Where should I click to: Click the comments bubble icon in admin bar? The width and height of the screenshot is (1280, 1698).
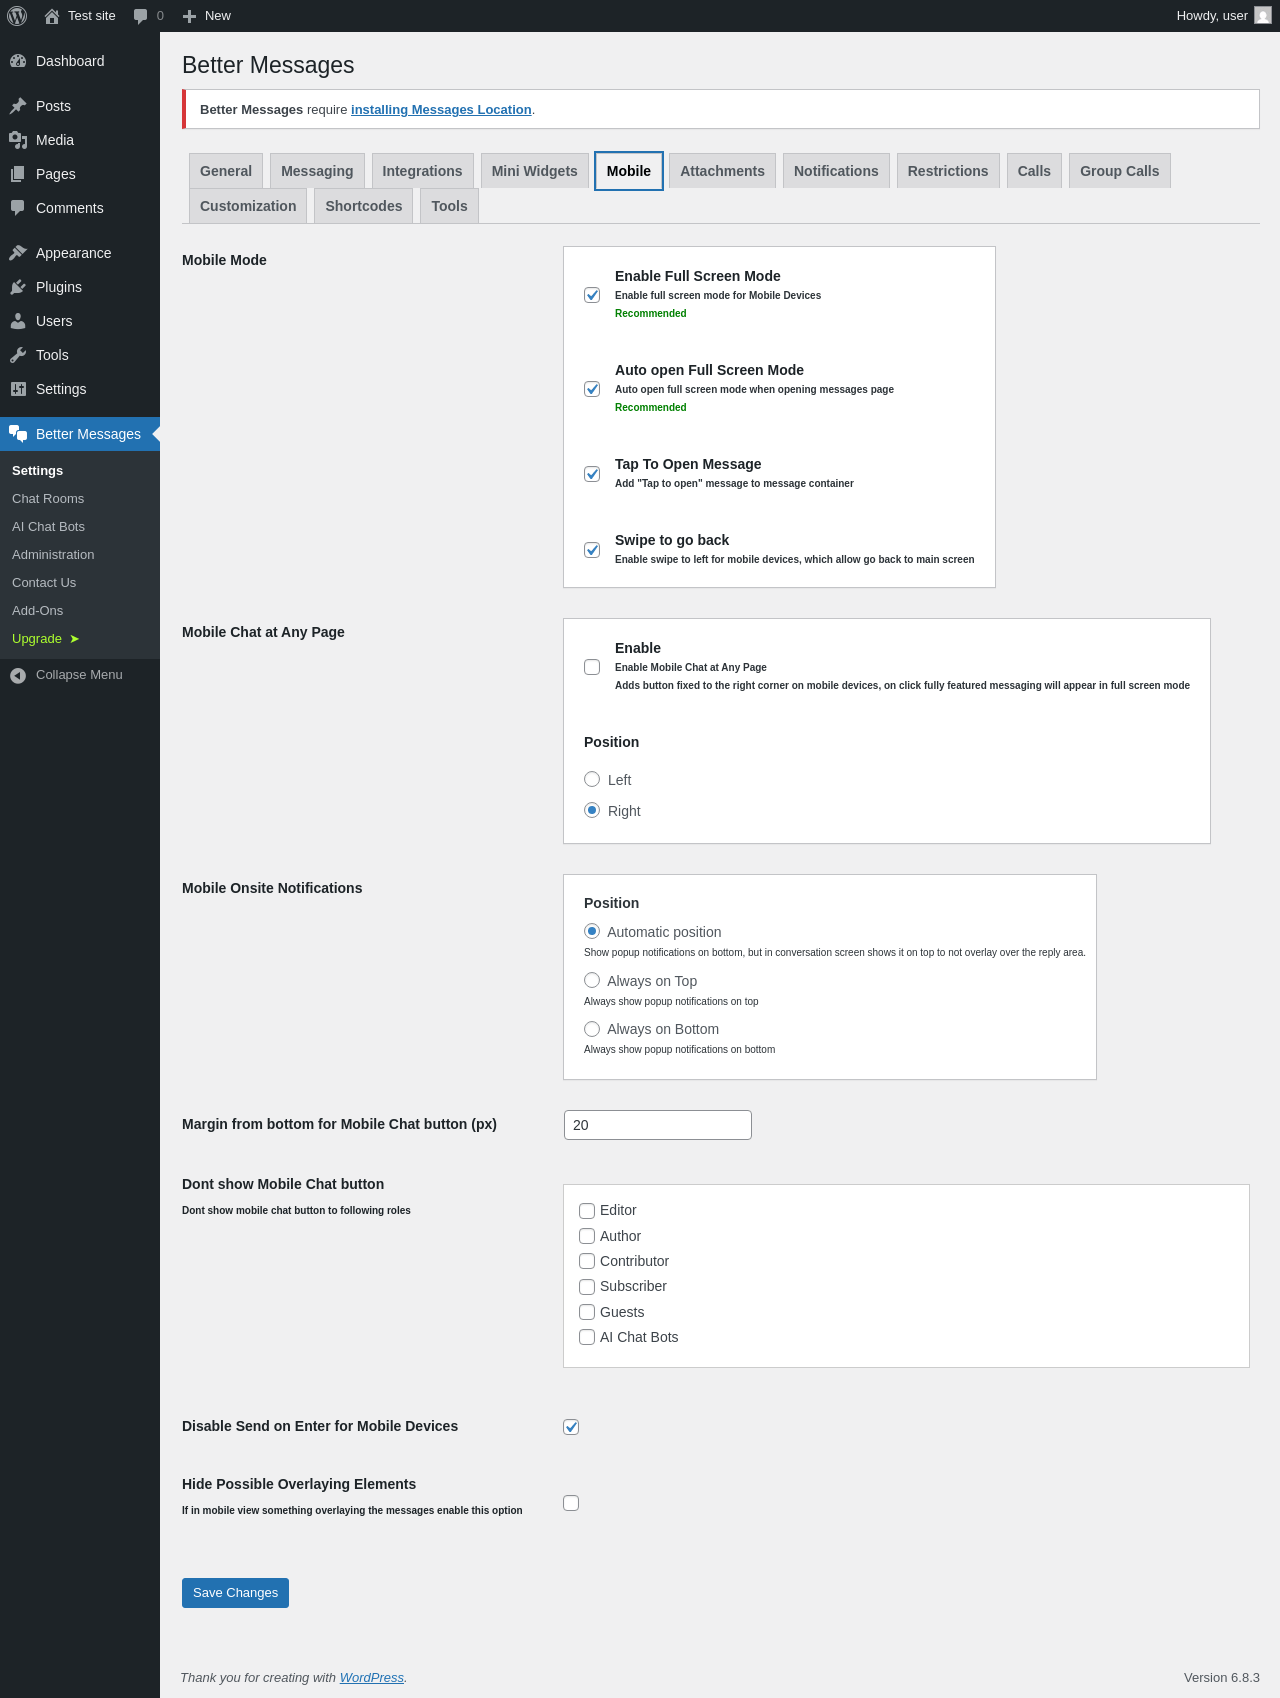140,16
